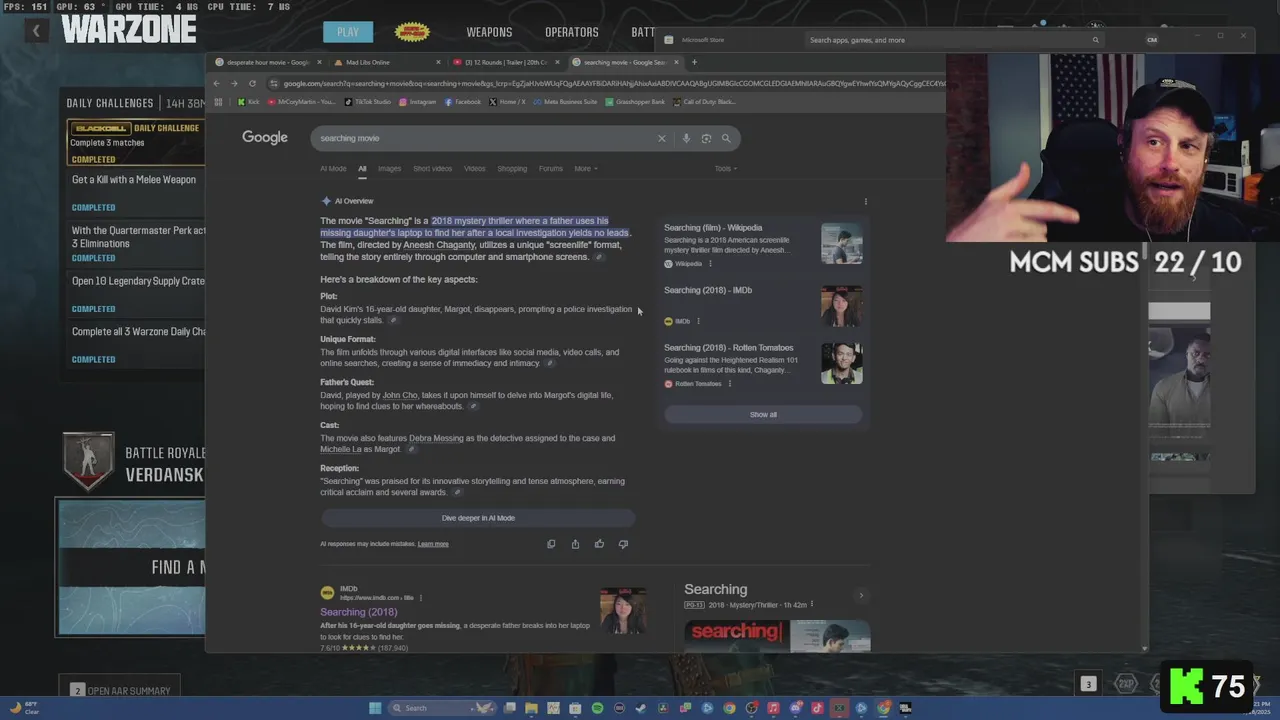Open the Grasshopper Bank bookmark
Image resolution: width=1280 pixels, height=720 pixels.
[x=636, y=101]
